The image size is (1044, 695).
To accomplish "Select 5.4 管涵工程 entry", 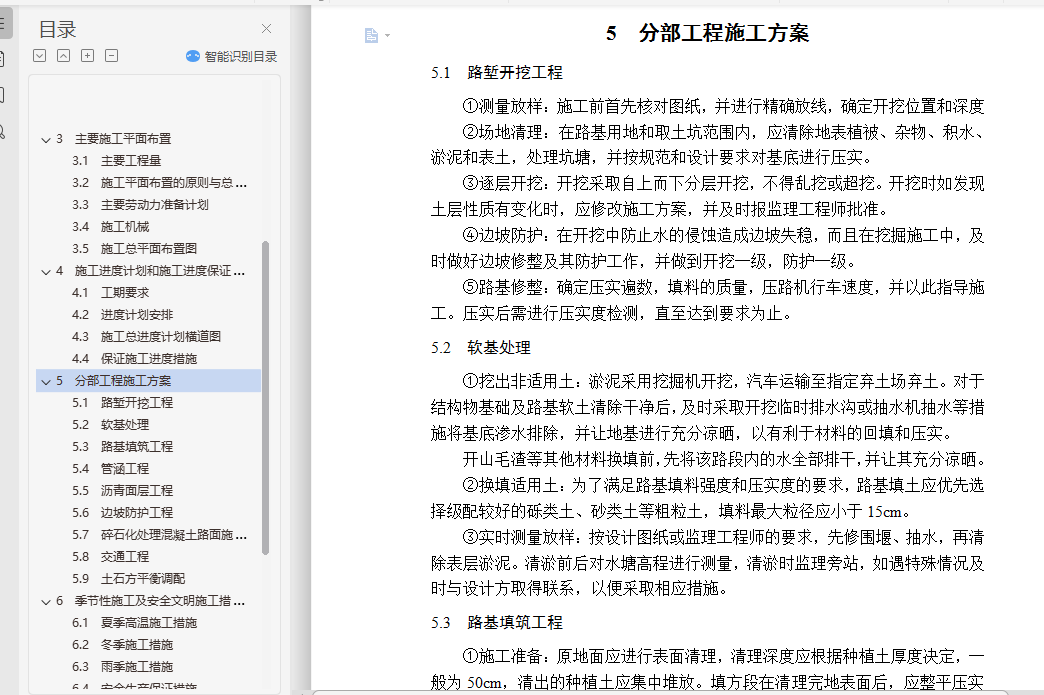I will tap(111, 468).
